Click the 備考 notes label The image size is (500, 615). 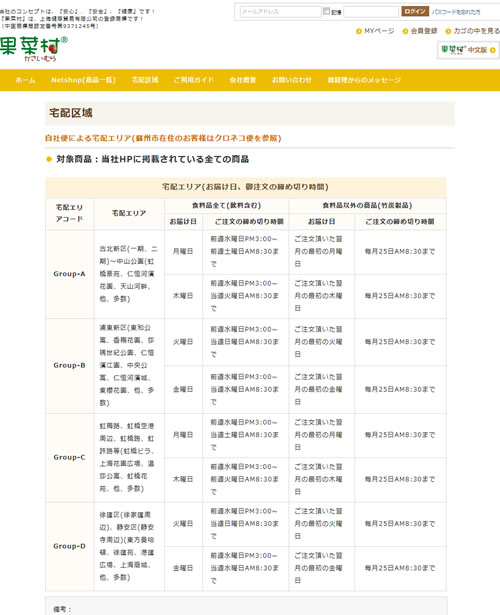click(62, 609)
